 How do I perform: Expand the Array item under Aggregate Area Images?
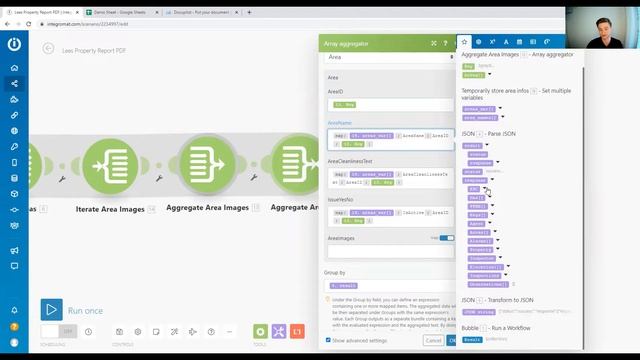coord(490,75)
